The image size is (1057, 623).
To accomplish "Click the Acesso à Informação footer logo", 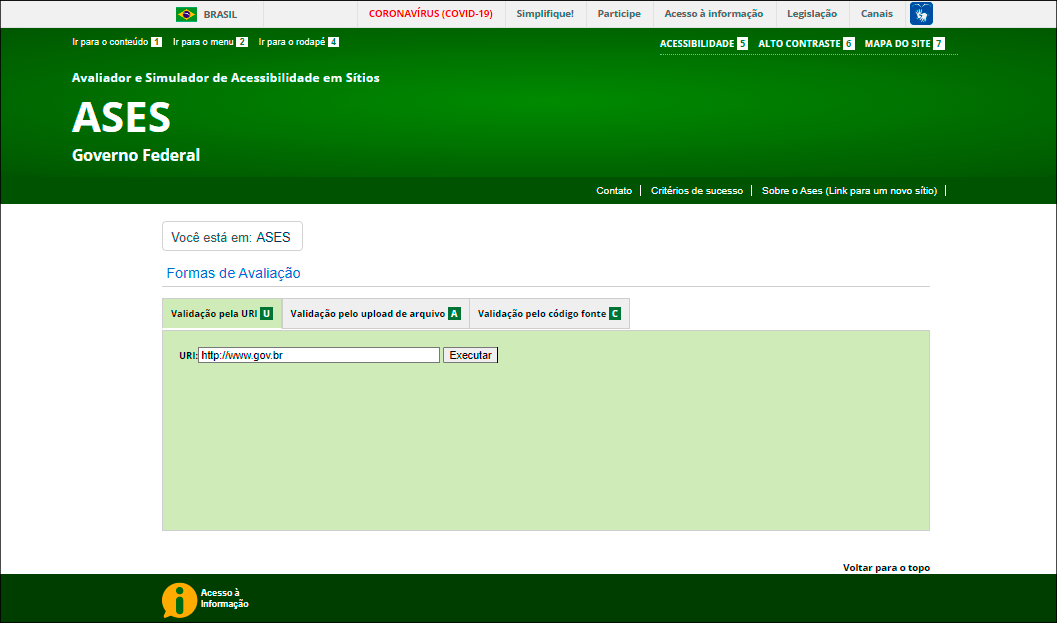I will pos(205,599).
